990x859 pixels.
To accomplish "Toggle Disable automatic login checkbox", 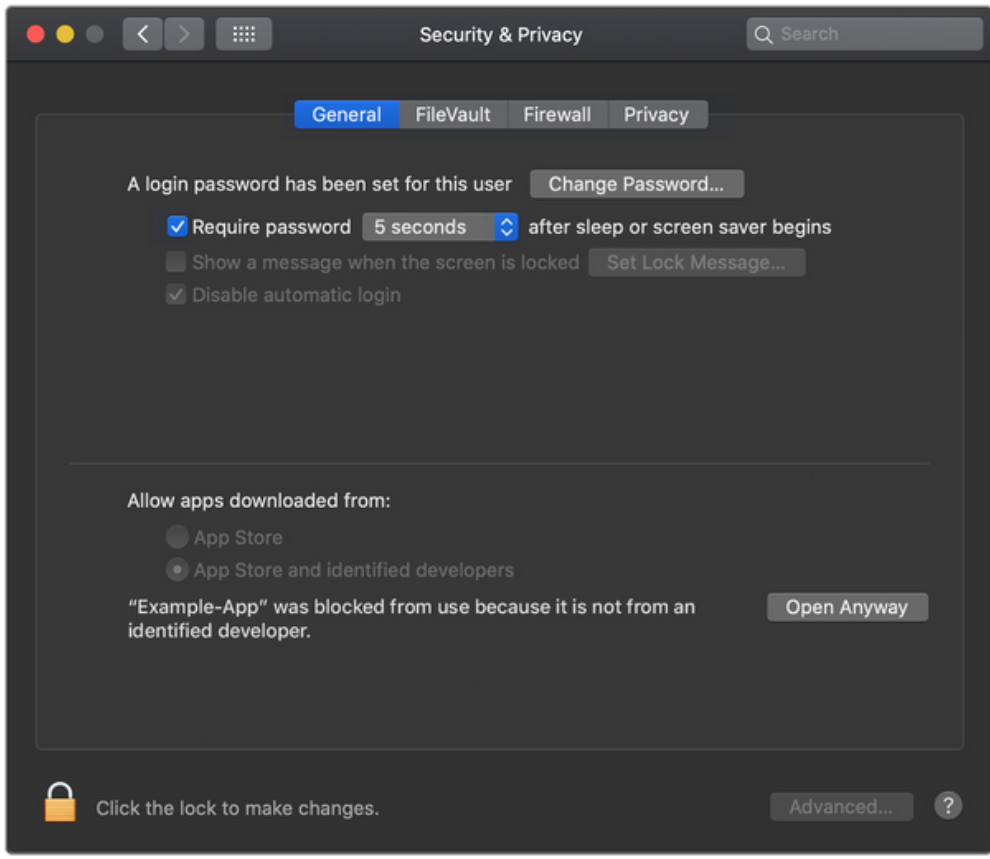I will (x=177, y=295).
